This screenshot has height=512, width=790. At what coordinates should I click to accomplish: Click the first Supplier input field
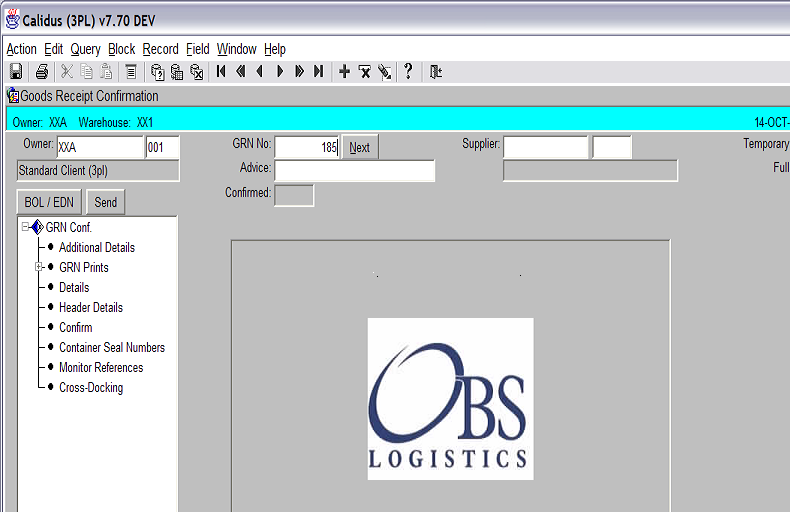coord(546,147)
